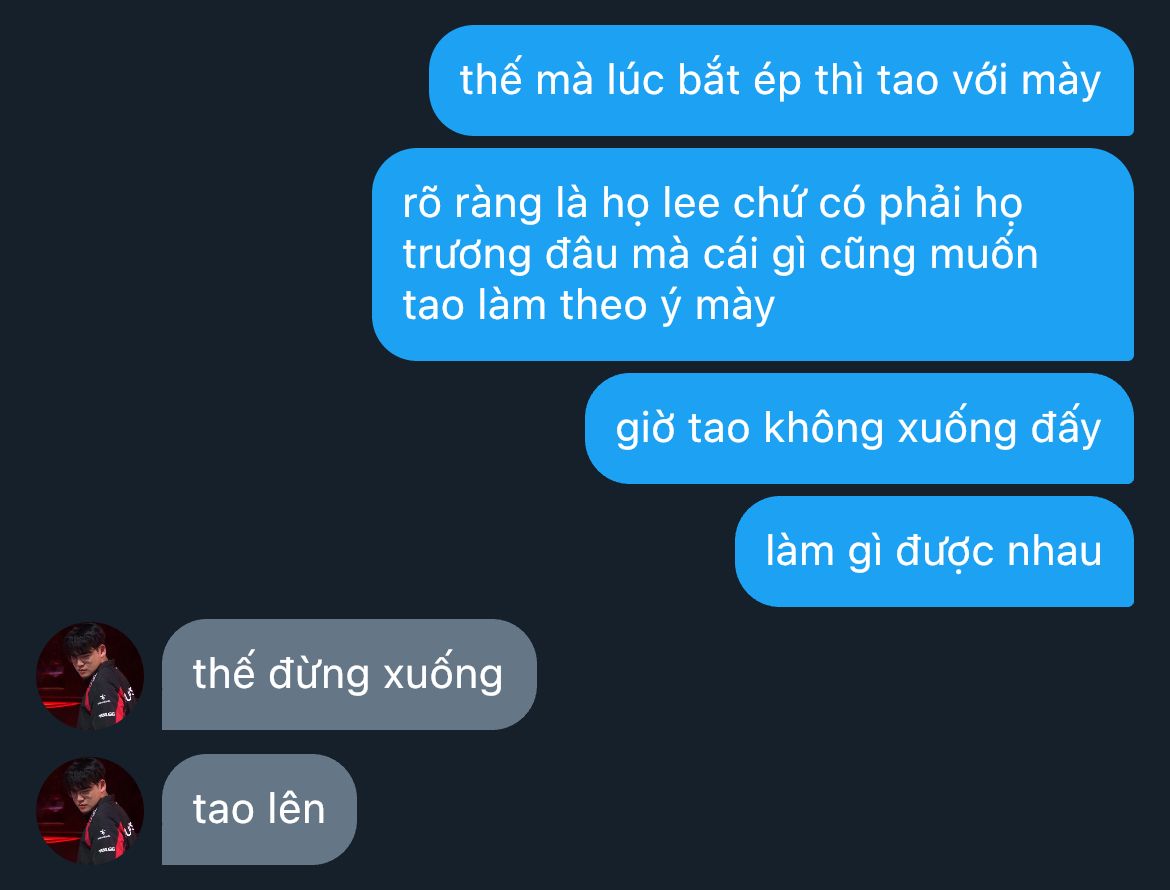Select the 'thế mà lúc bắt ép' message bubble
The image size is (1170, 890).
781,81
